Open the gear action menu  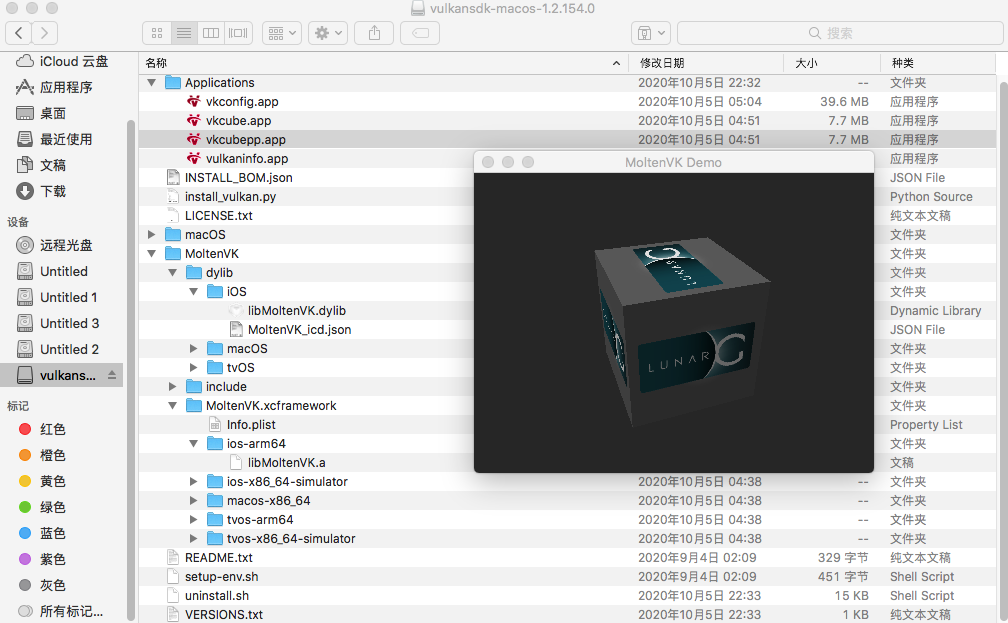[328, 33]
